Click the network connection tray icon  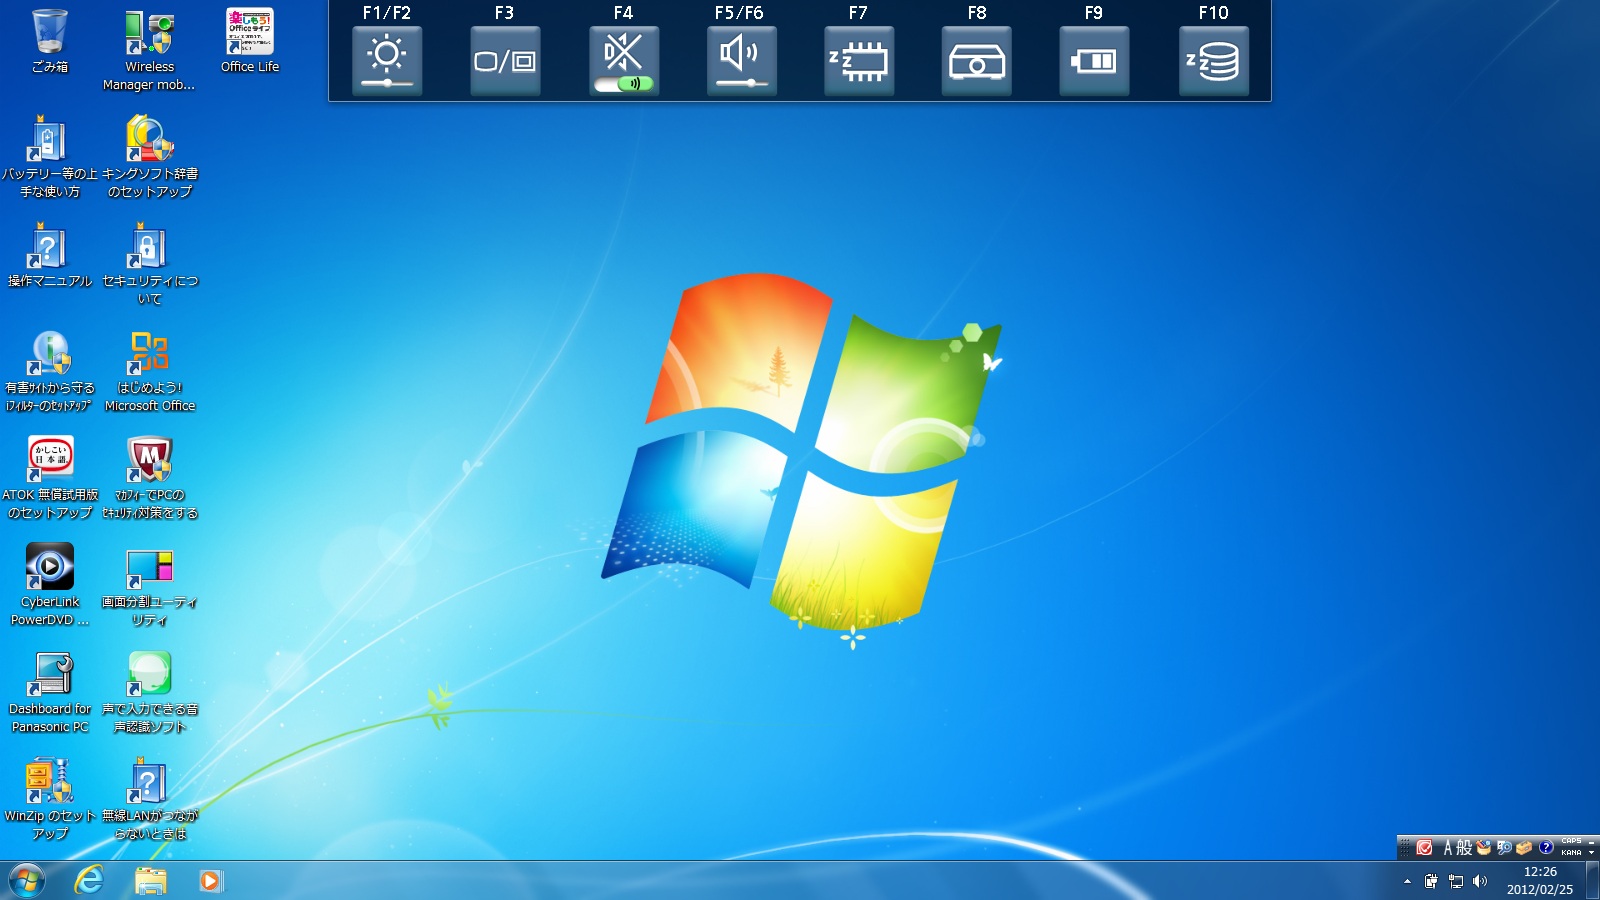pos(1456,881)
